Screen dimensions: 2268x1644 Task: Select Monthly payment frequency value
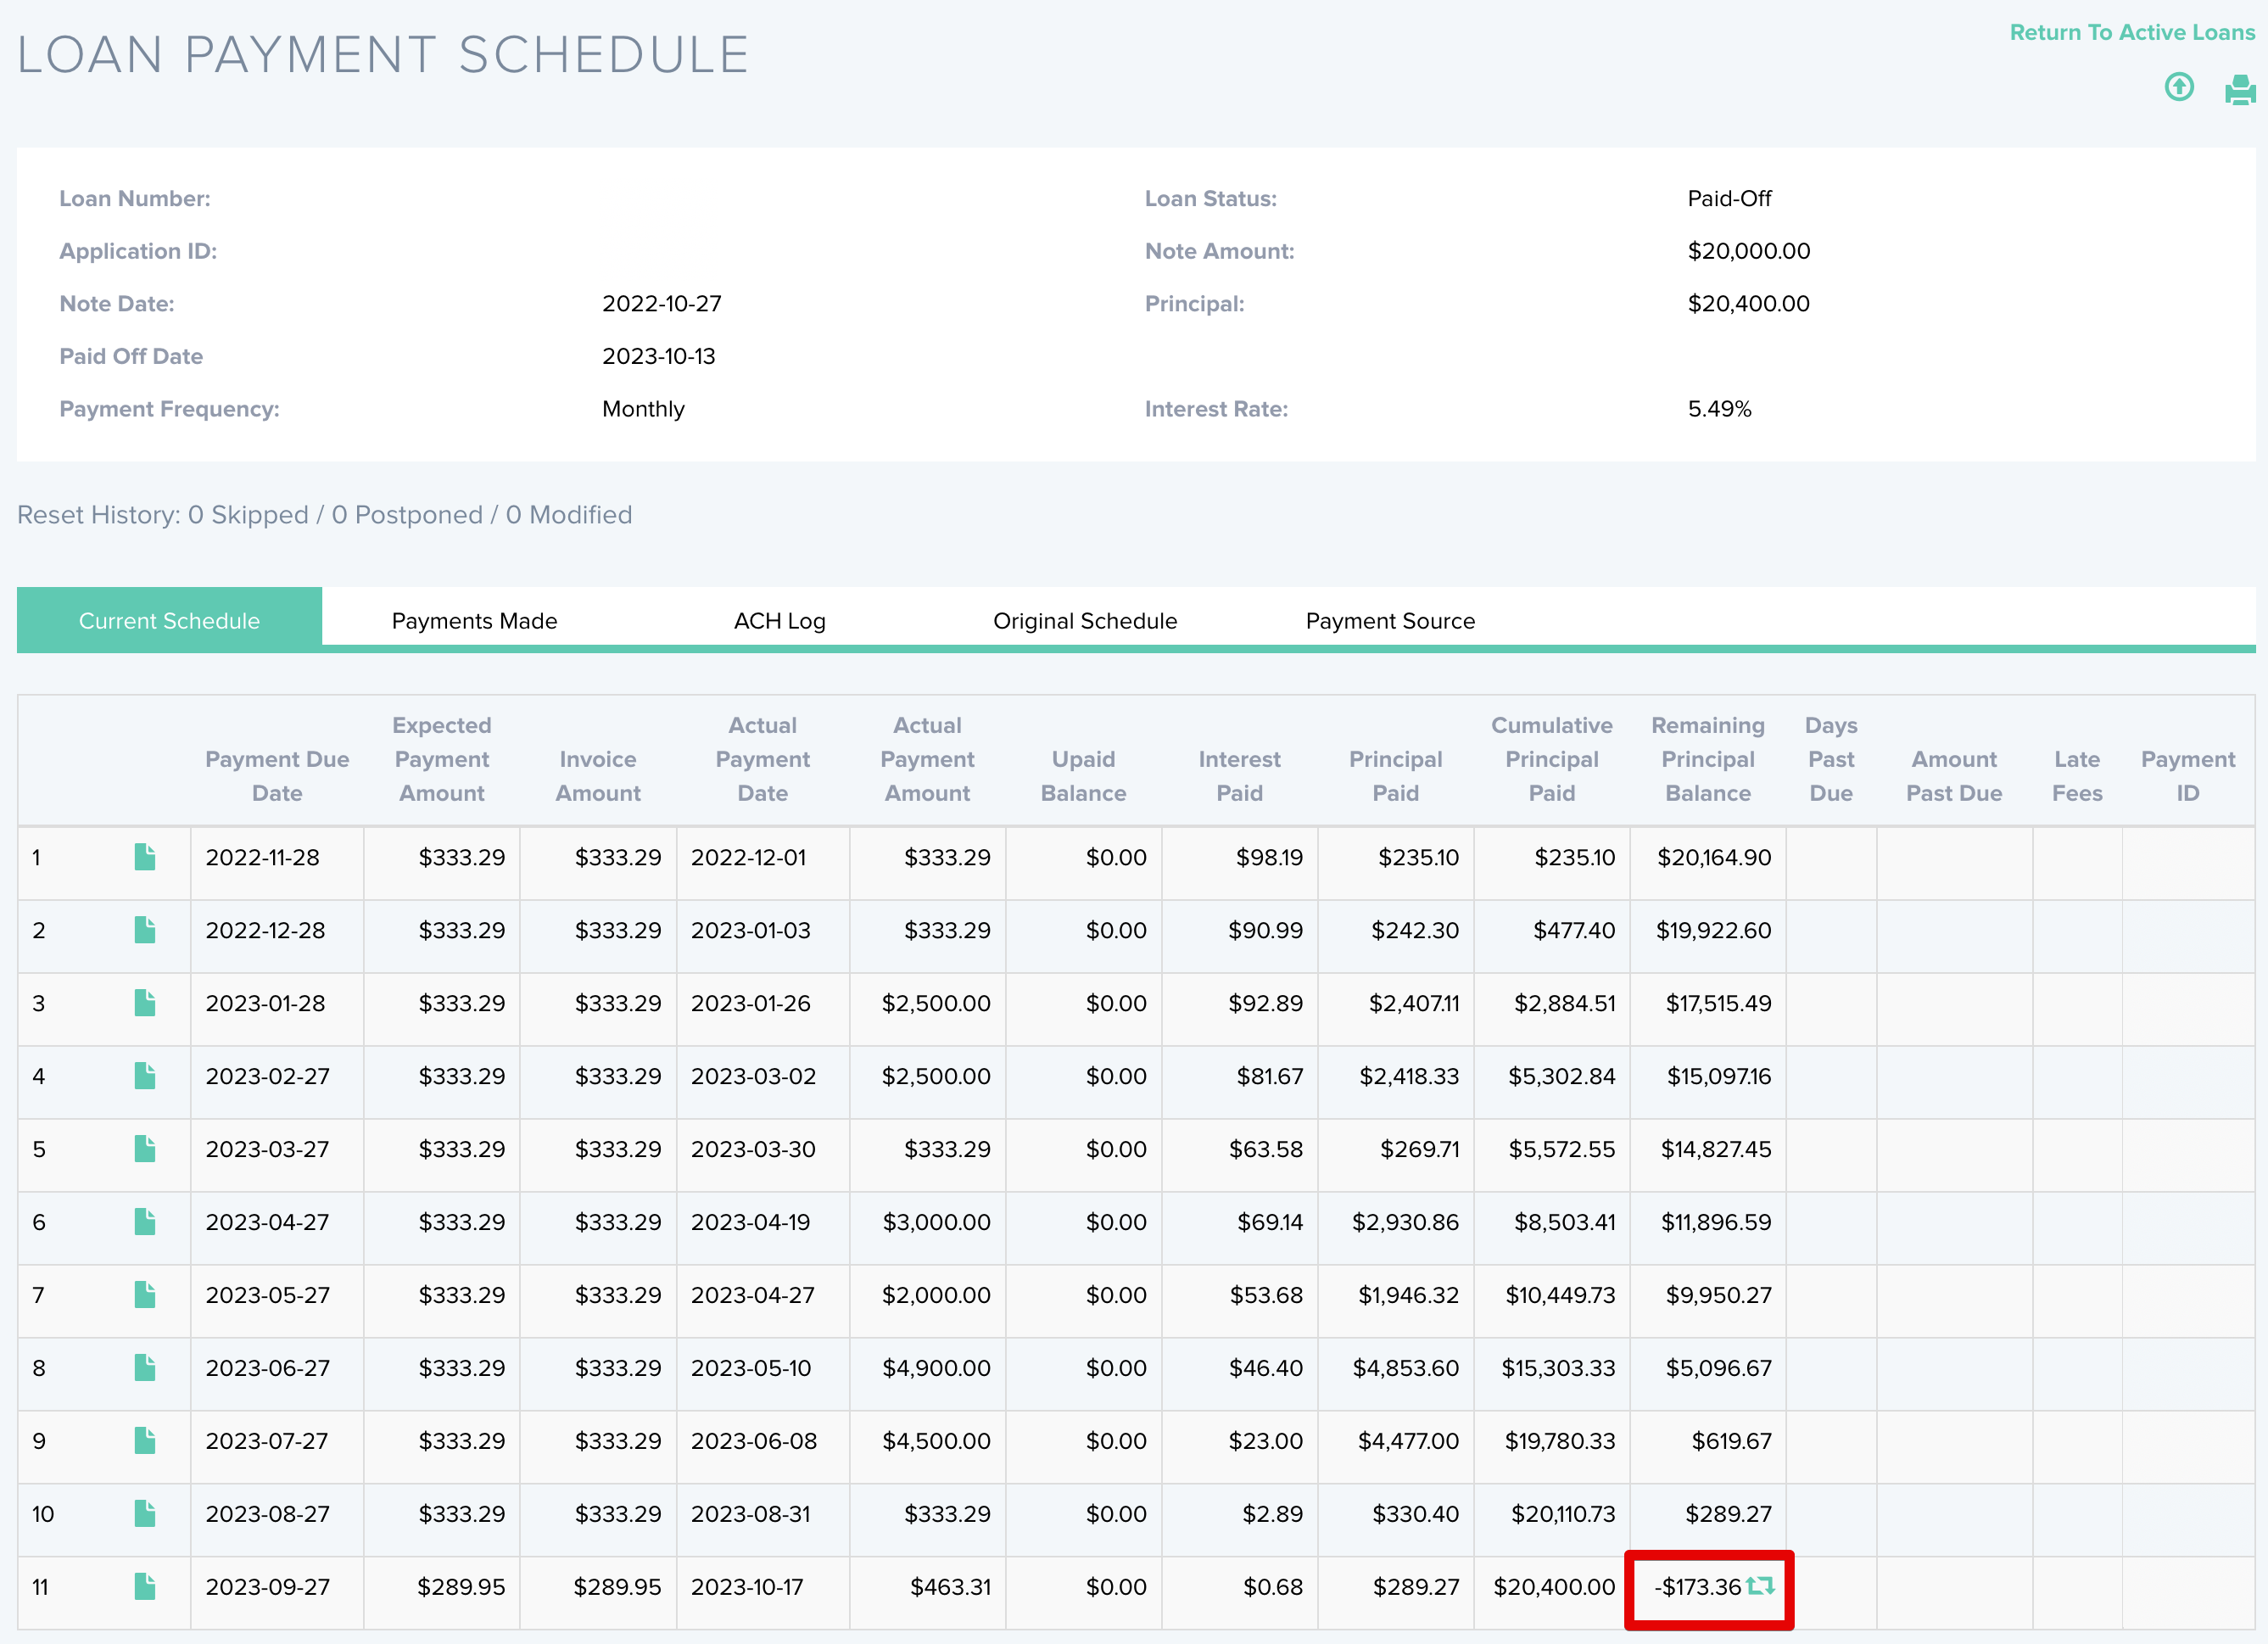click(x=643, y=409)
